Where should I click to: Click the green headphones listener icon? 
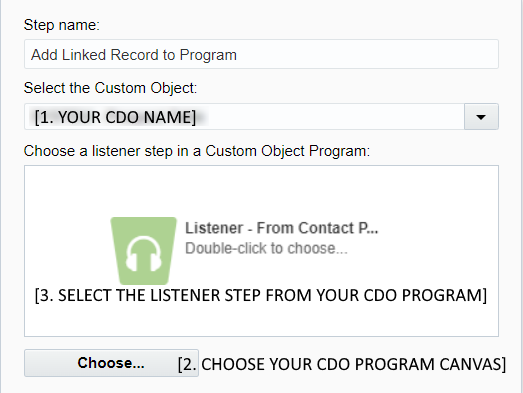[x=143, y=251]
